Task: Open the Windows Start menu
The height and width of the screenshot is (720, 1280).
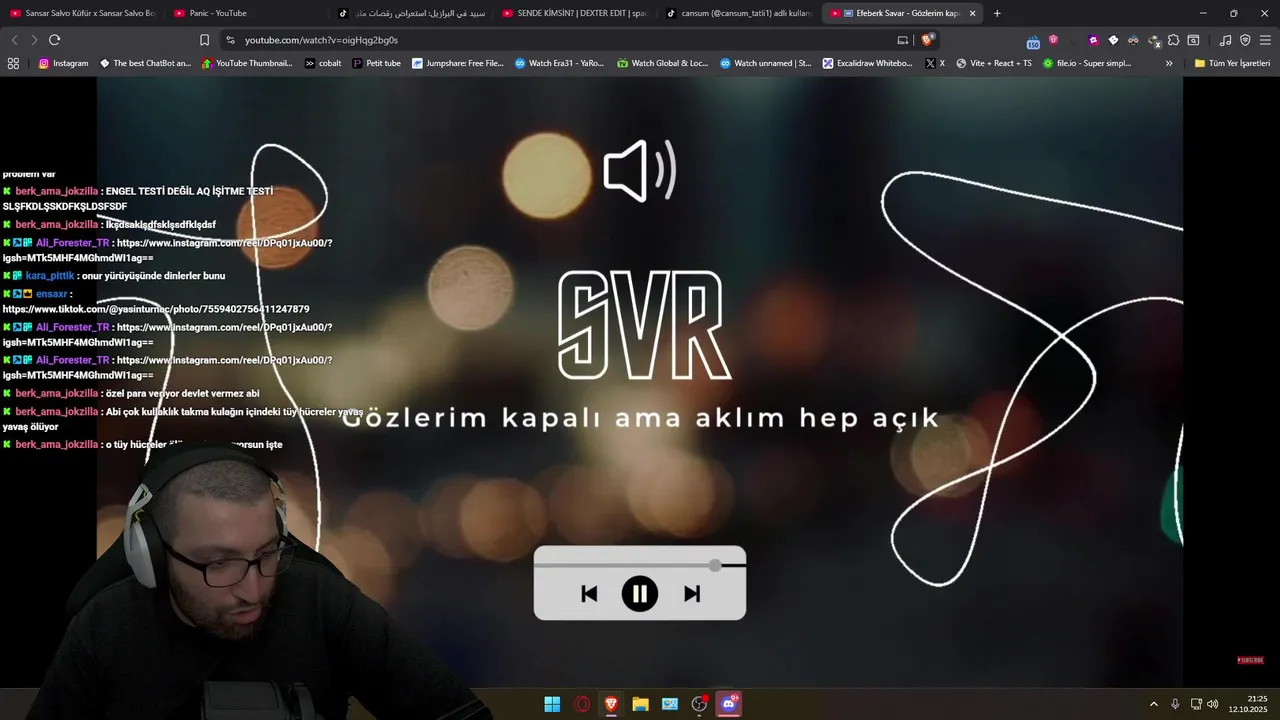Action: tap(552, 704)
